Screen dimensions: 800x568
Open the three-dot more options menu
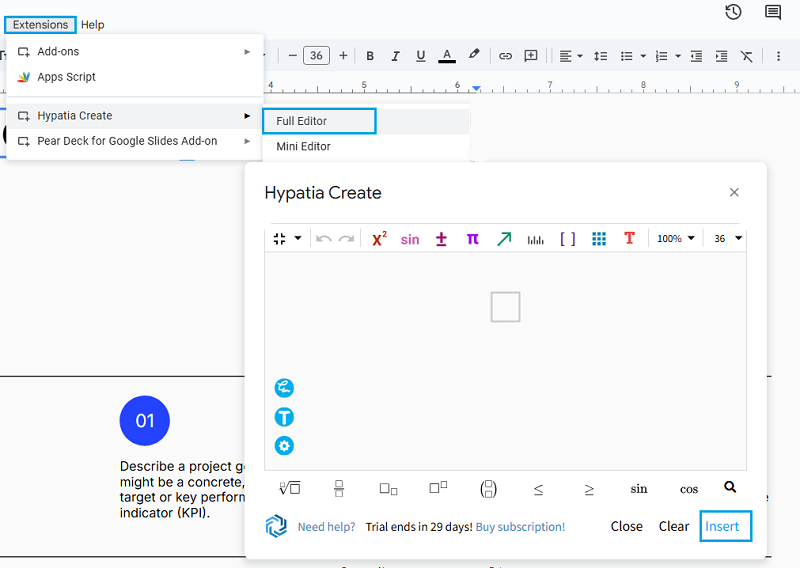(778, 56)
